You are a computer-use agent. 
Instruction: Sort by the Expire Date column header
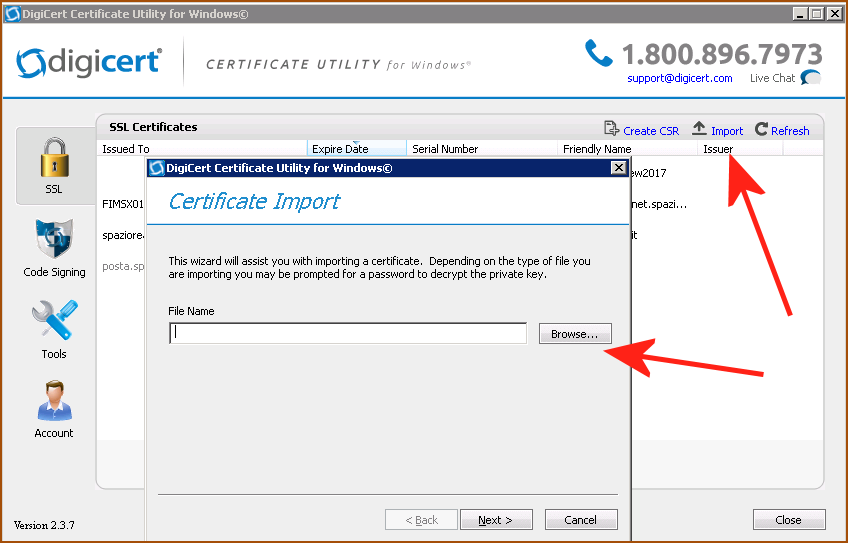[x=356, y=149]
